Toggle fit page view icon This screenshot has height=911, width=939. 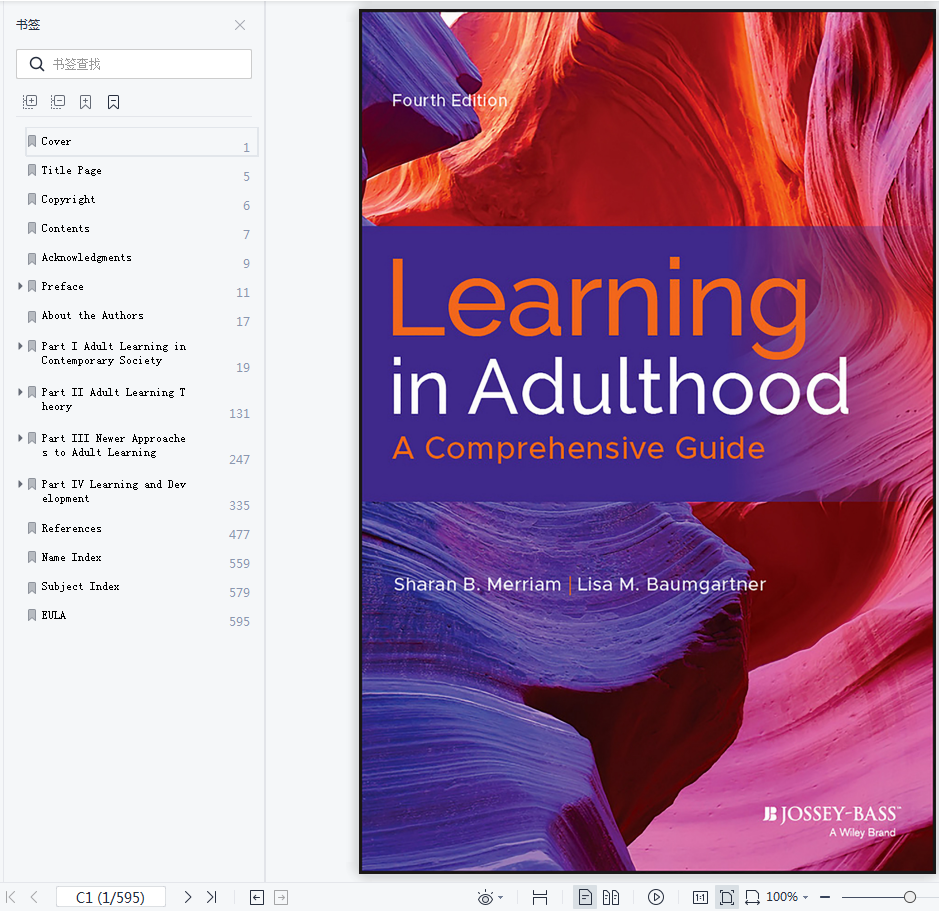point(726,897)
